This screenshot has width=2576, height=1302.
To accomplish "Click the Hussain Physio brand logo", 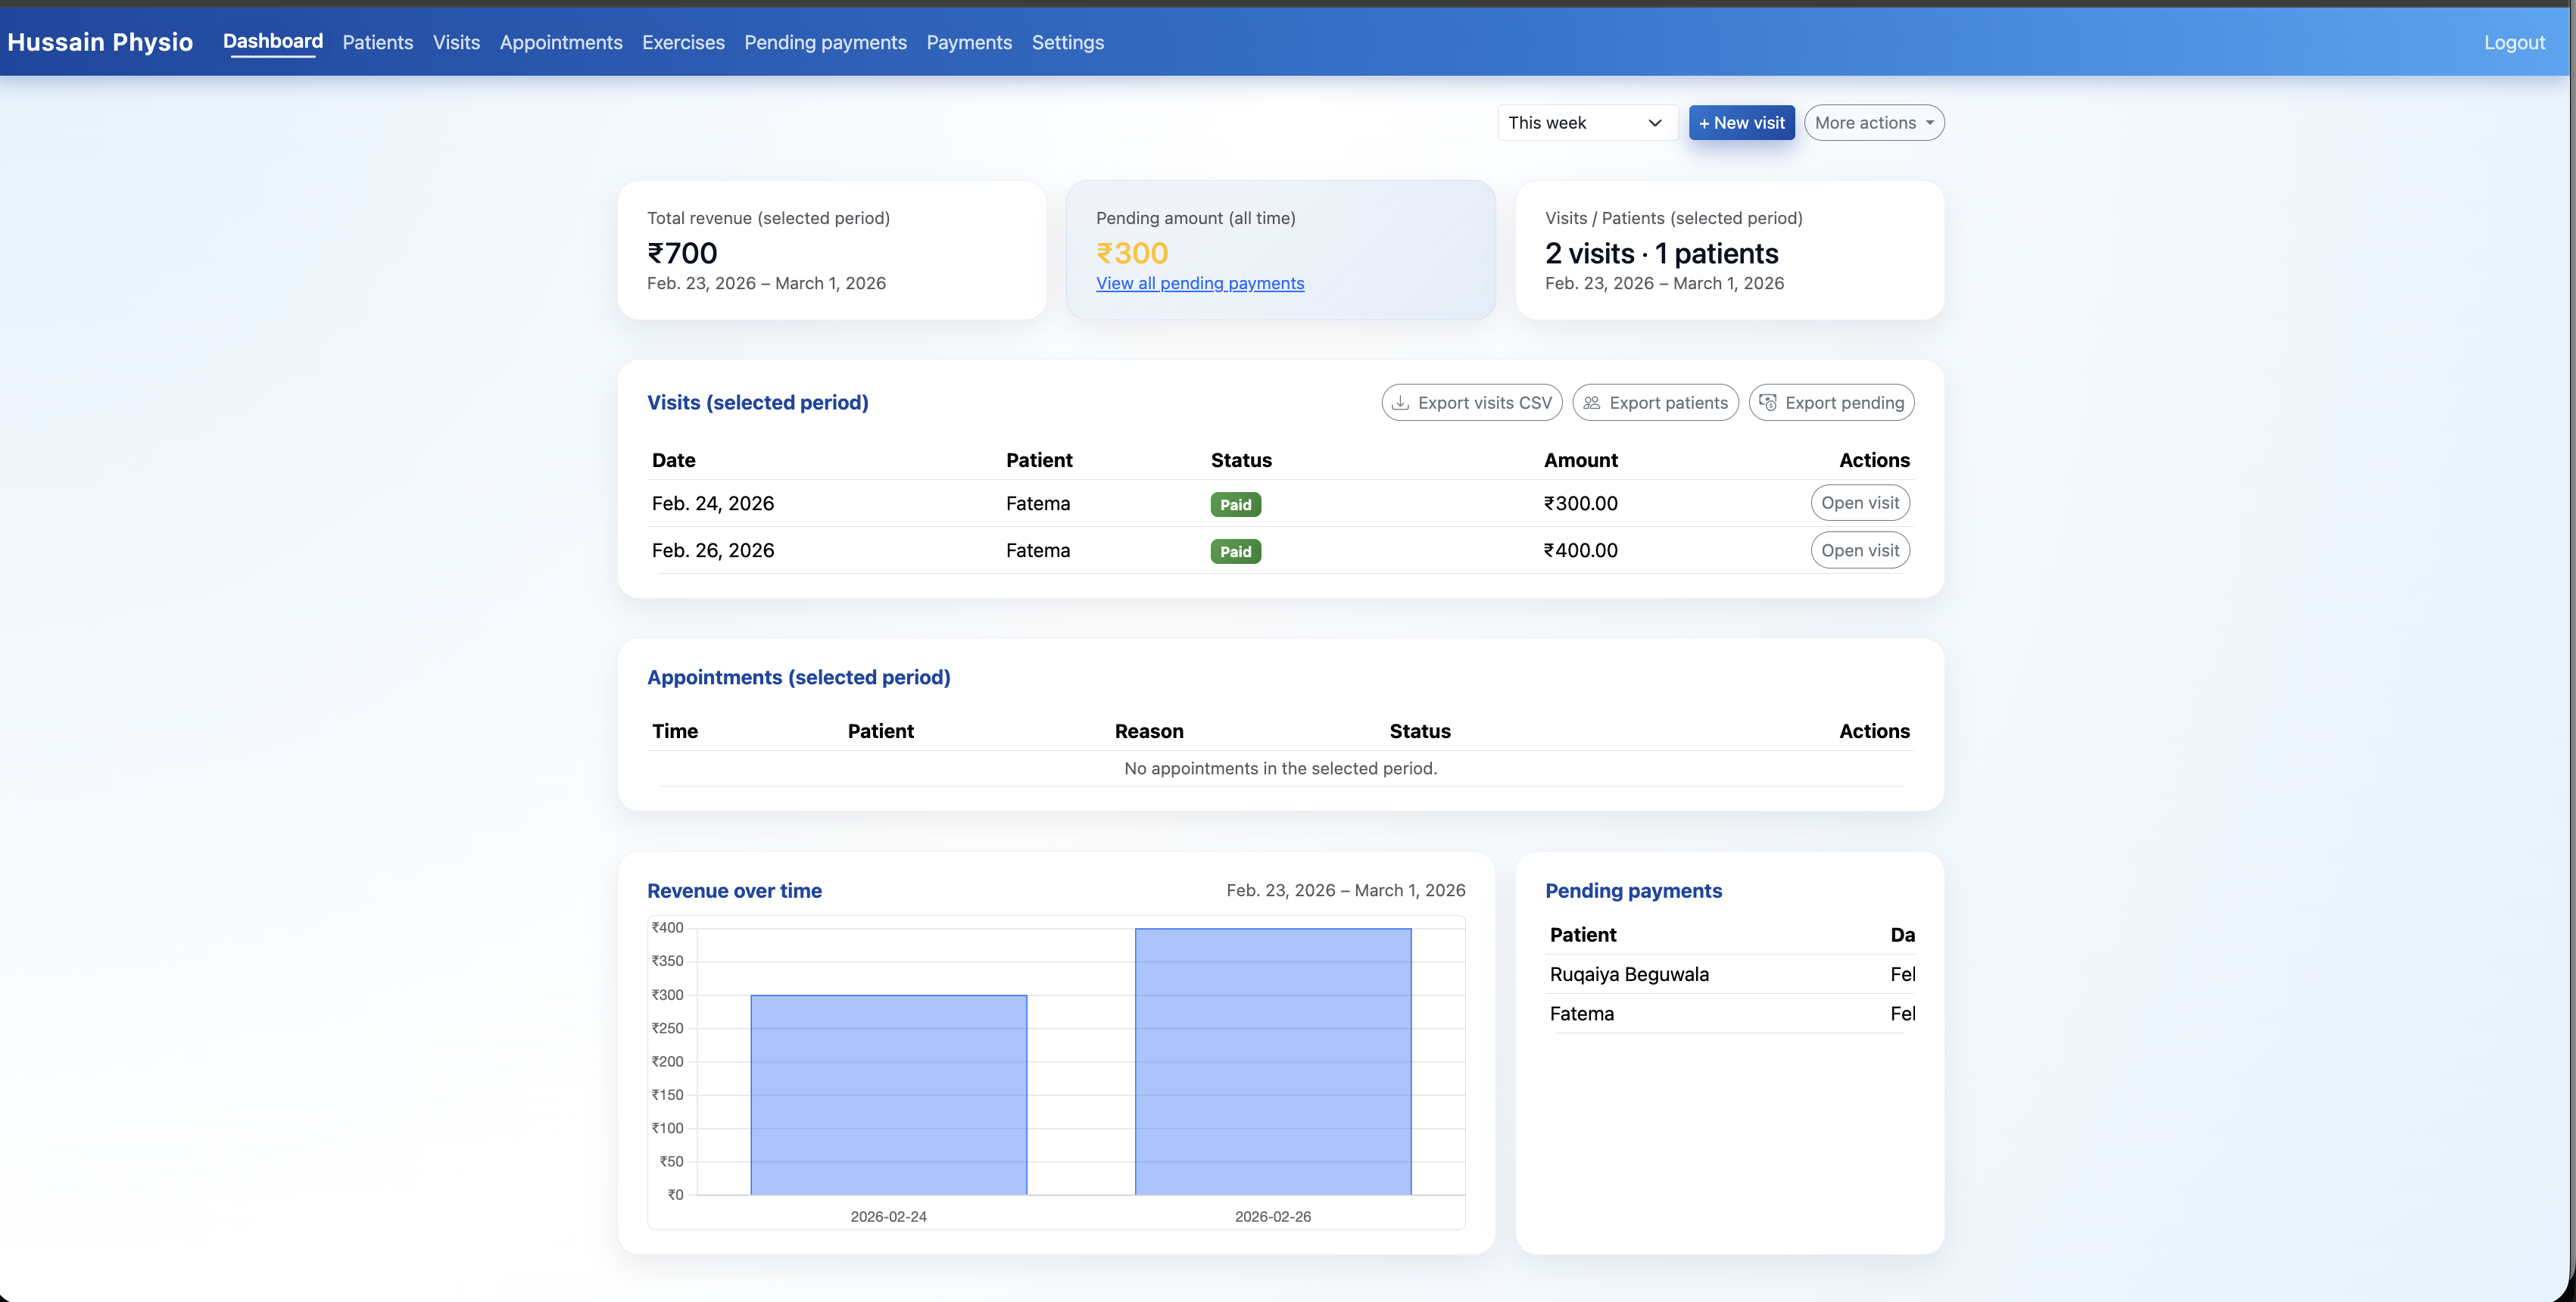I will tap(100, 42).
